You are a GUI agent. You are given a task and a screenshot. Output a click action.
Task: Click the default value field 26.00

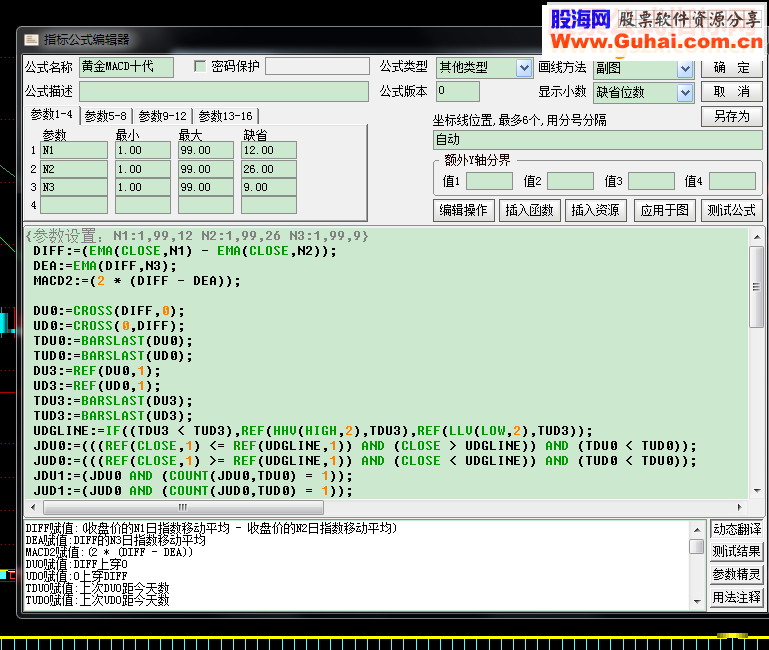click(269, 169)
